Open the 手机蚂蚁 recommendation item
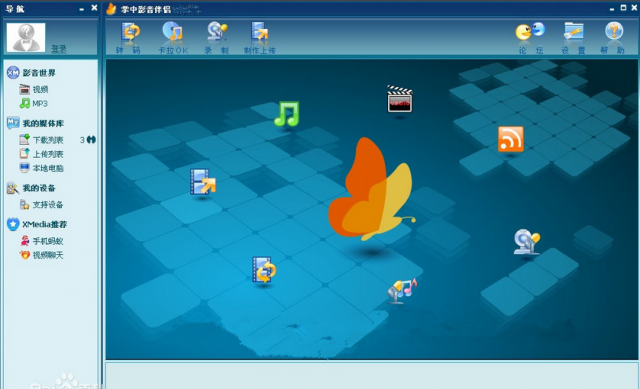This screenshot has height=389, width=640. pyautogui.click(x=48, y=241)
